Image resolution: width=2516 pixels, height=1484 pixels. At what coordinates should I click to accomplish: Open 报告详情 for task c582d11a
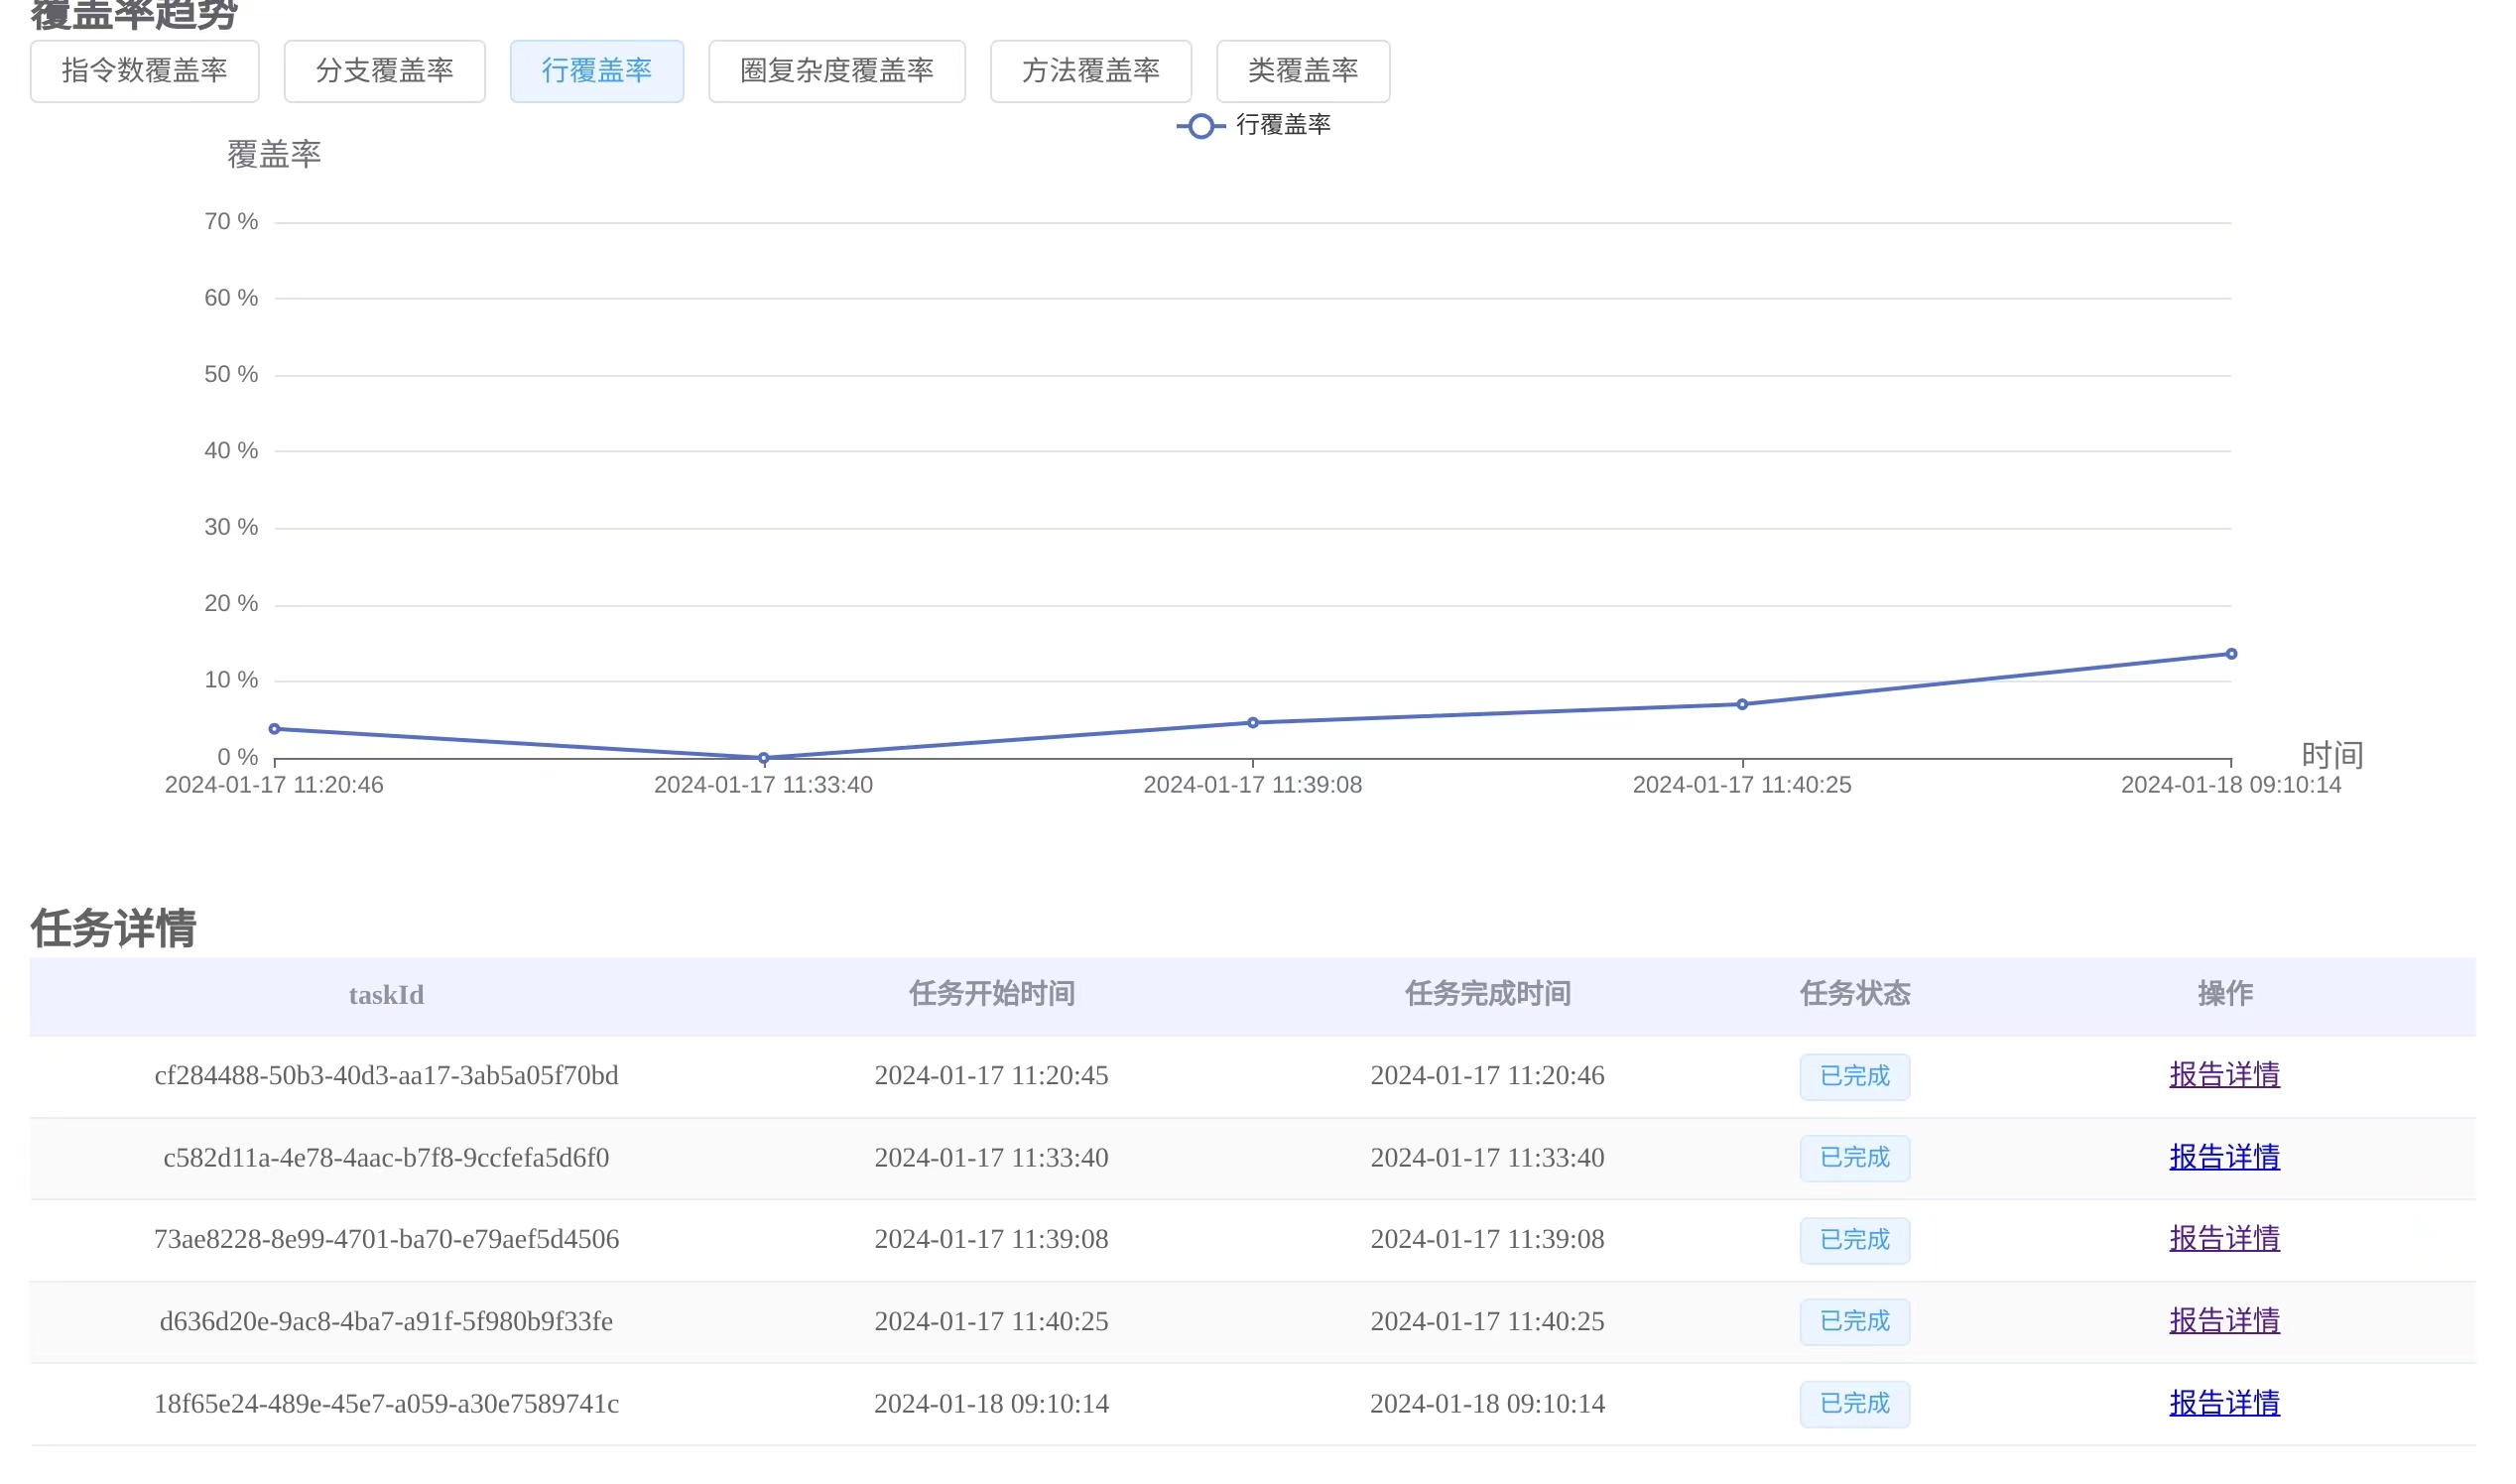tap(2225, 1158)
